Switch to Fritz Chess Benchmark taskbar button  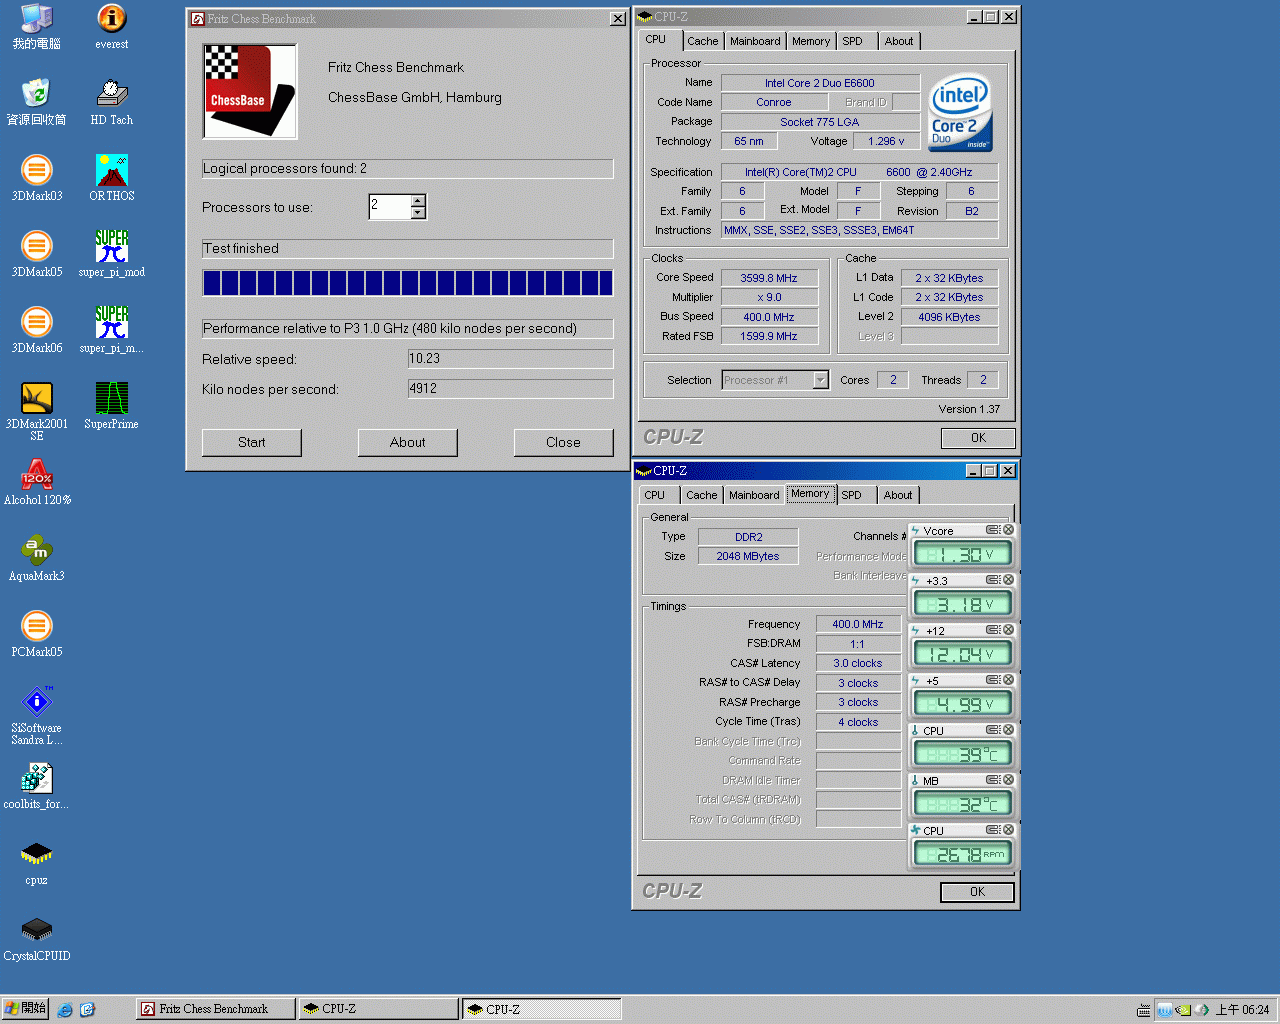click(x=216, y=1009)
